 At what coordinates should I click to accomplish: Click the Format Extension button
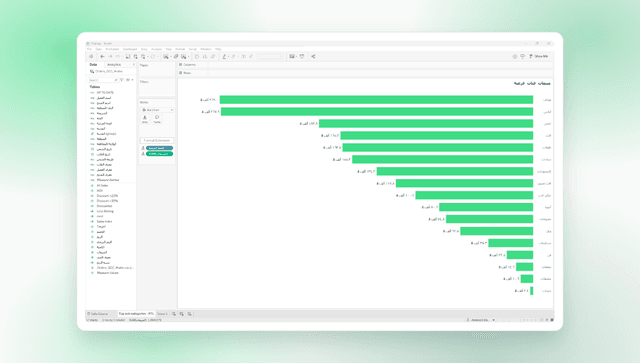[157, 140]
